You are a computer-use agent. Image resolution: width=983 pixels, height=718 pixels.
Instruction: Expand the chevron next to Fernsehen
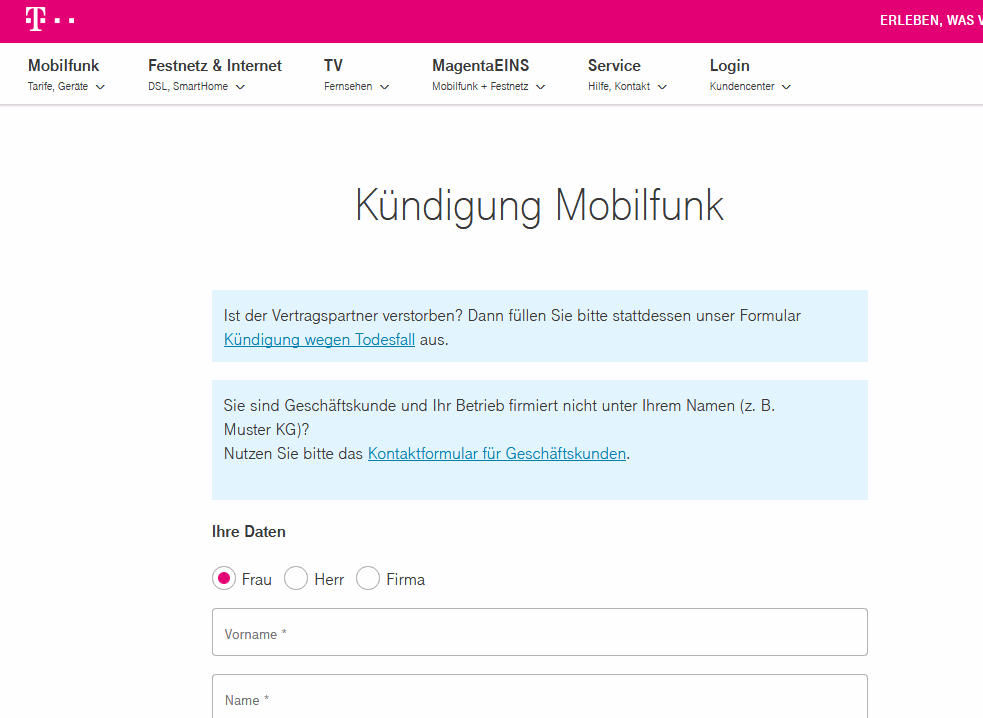coord(385,87)
